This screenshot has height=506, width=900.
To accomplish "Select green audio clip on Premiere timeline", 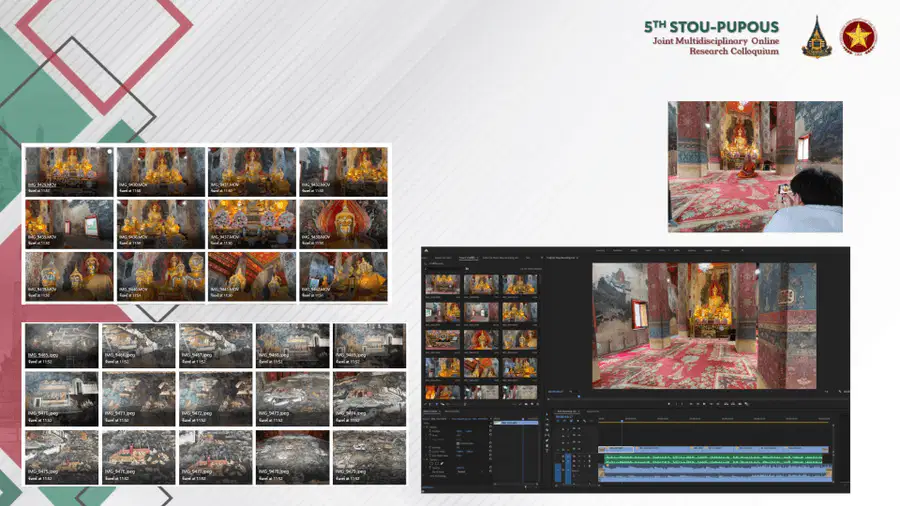I will pos(712,460).
